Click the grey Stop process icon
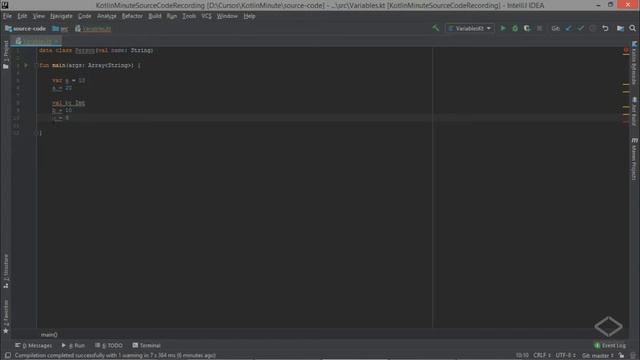Viewport: 640px width, 360px height. pos(539,28)
